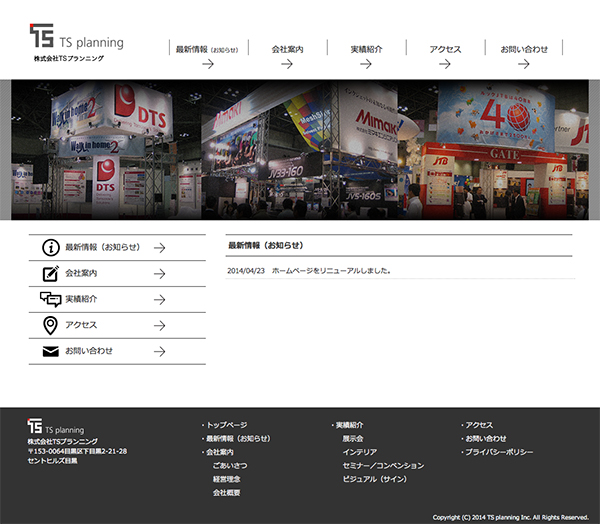600x524 pixels.
Task: Click the envelope icon beside お問い合わせ
Action: pos(51,351)
